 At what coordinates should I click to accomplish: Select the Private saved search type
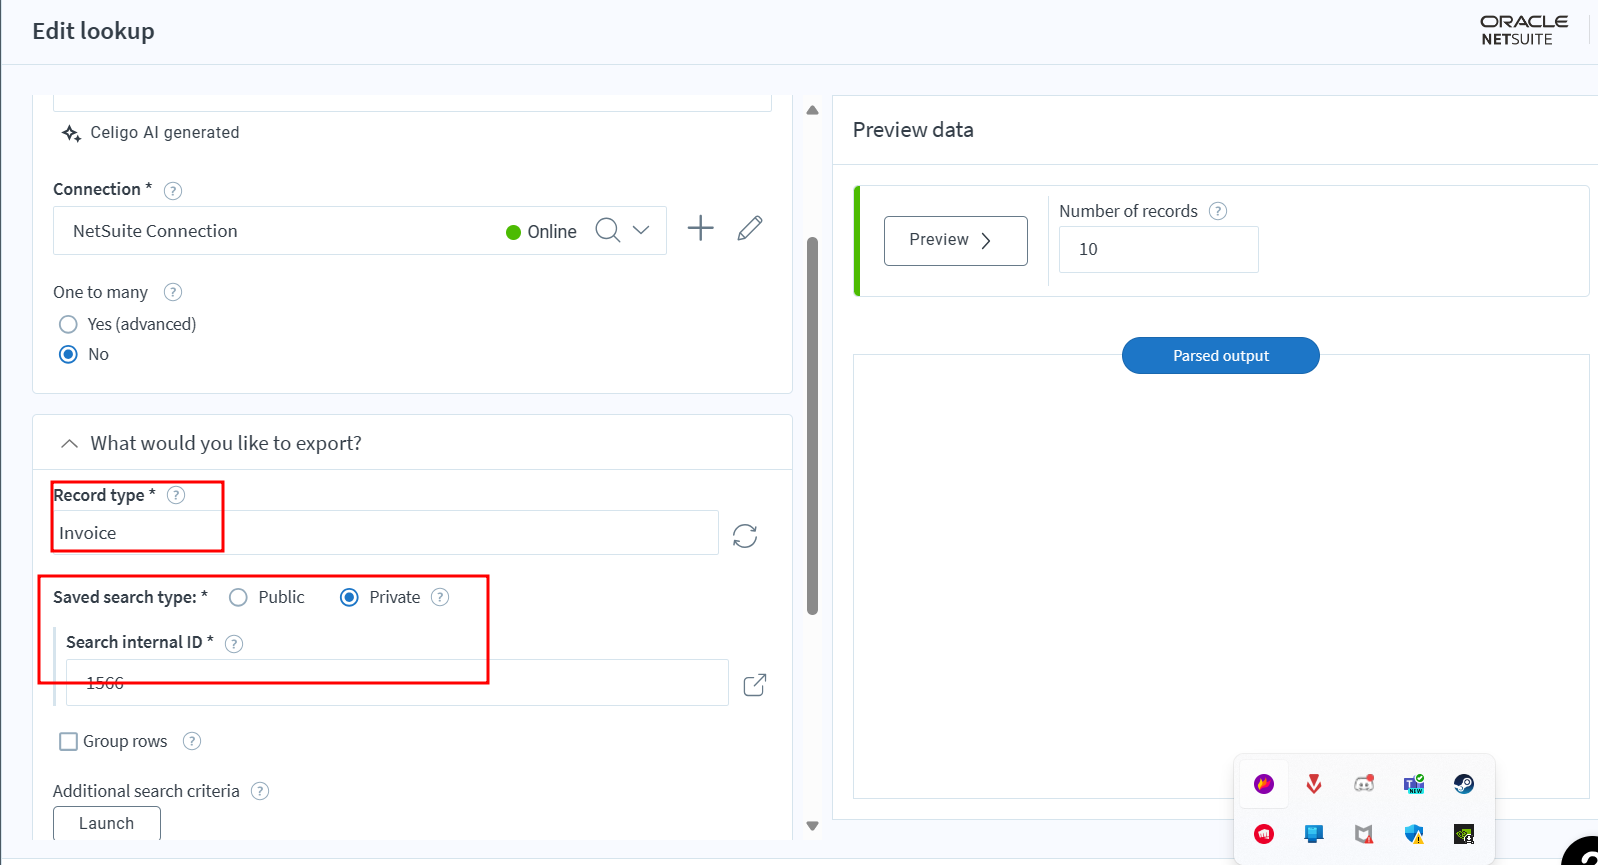(x=349, y=597)
